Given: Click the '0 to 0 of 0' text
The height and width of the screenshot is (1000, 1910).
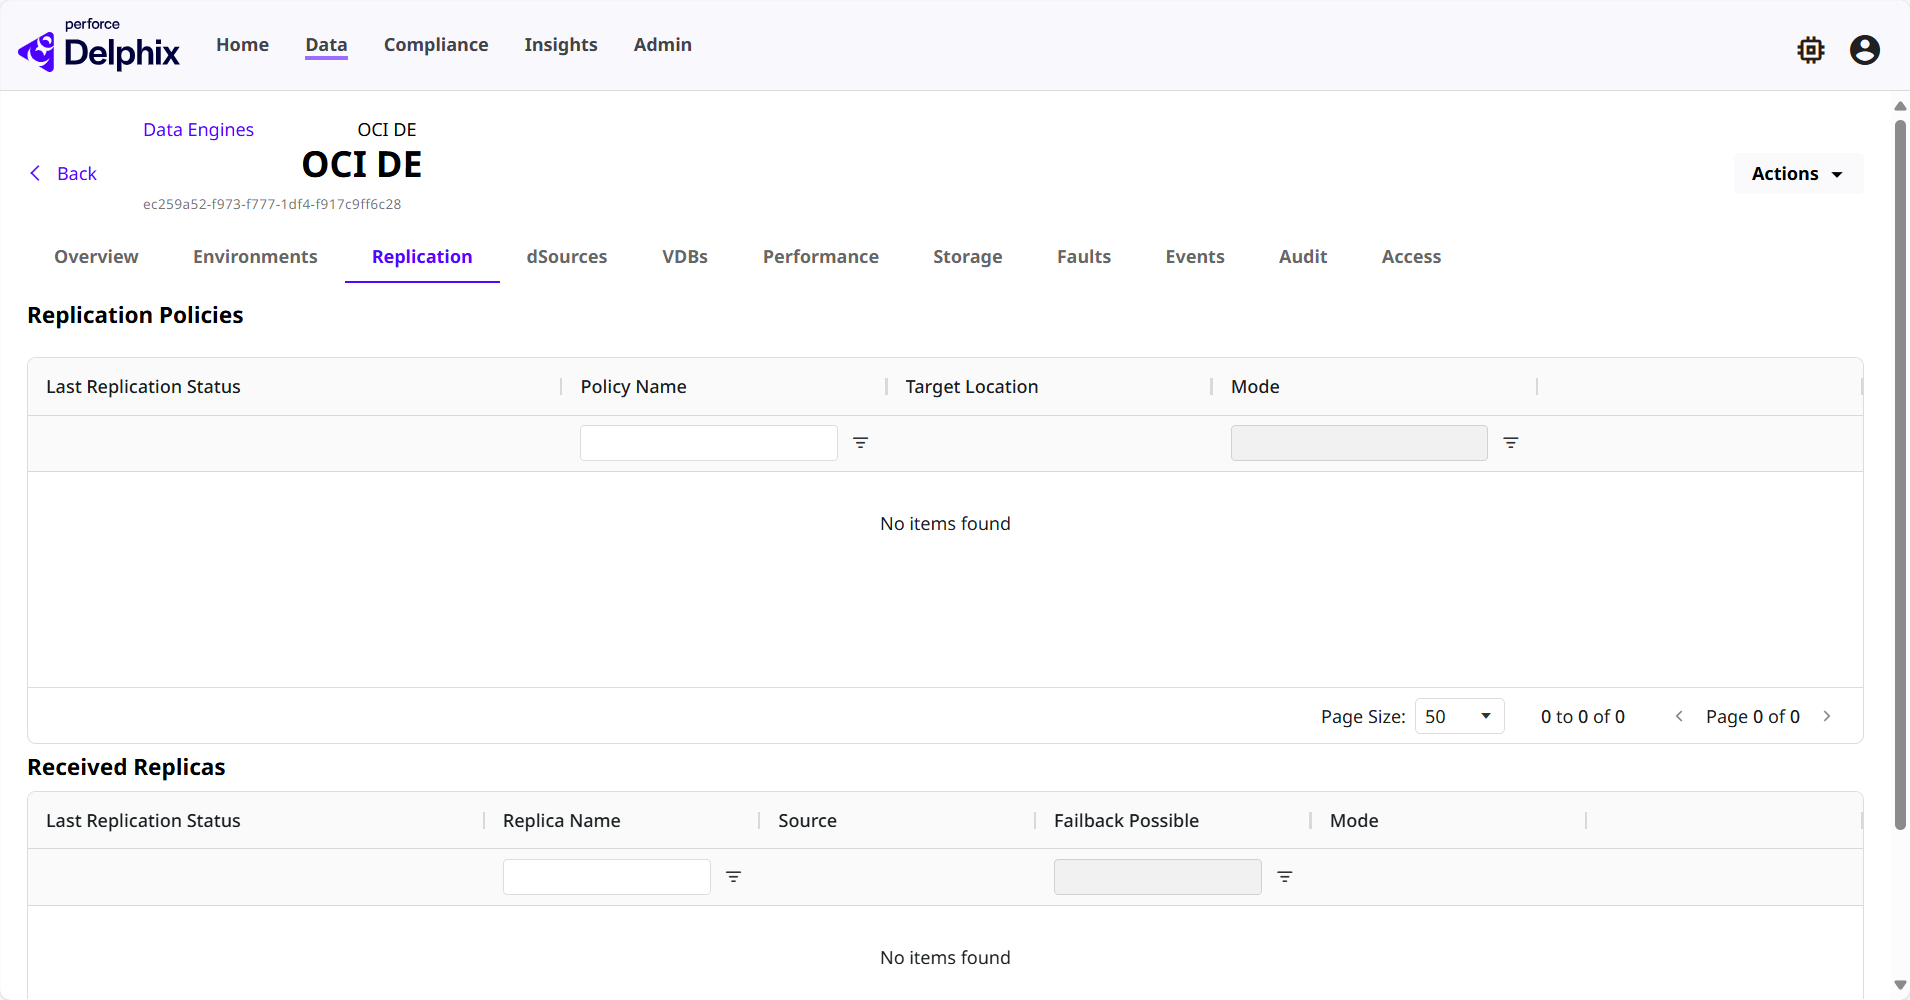Looking at the screenshot, I should (x=1582, y=717).
